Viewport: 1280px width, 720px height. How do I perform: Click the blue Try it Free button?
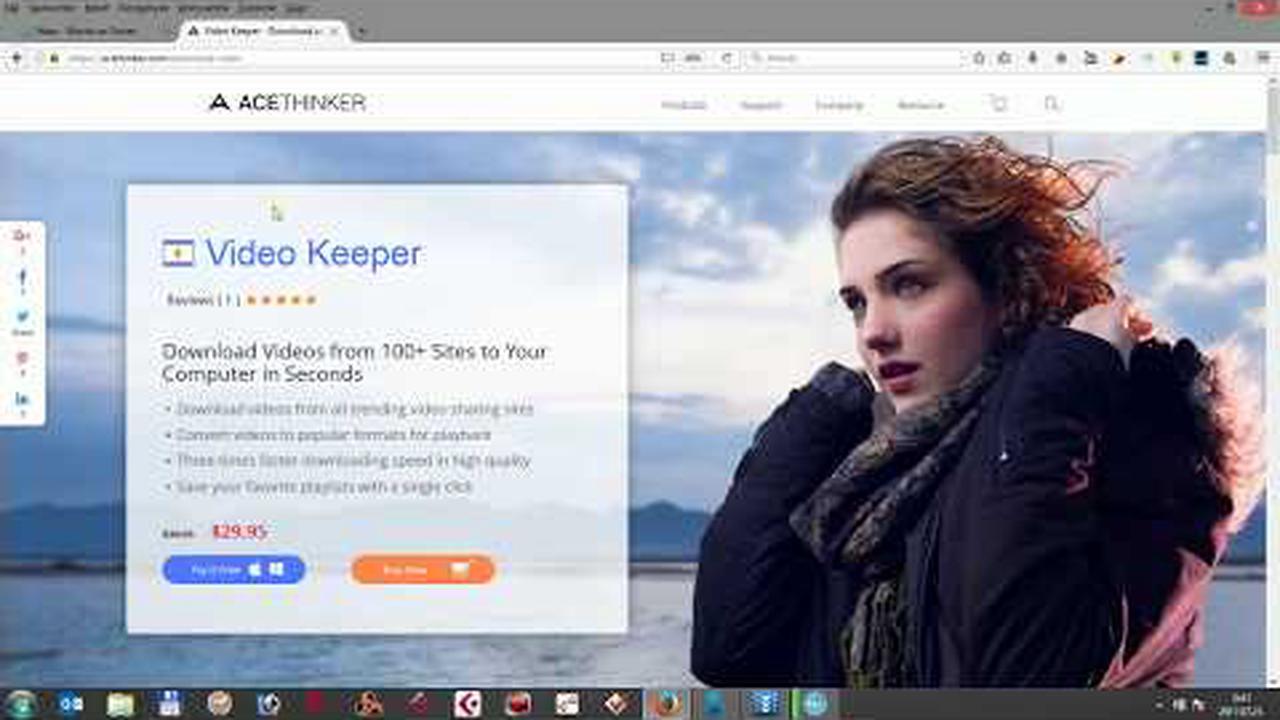coord(234,570)
